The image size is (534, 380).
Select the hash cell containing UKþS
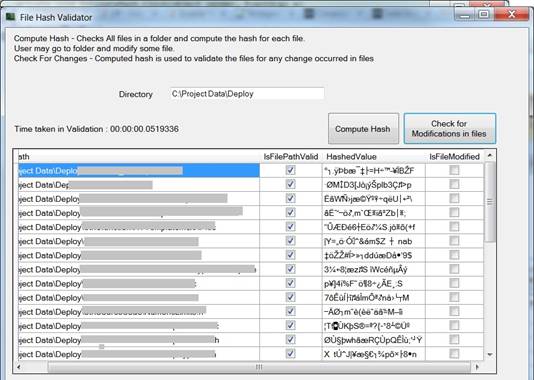tap(374, 326)
